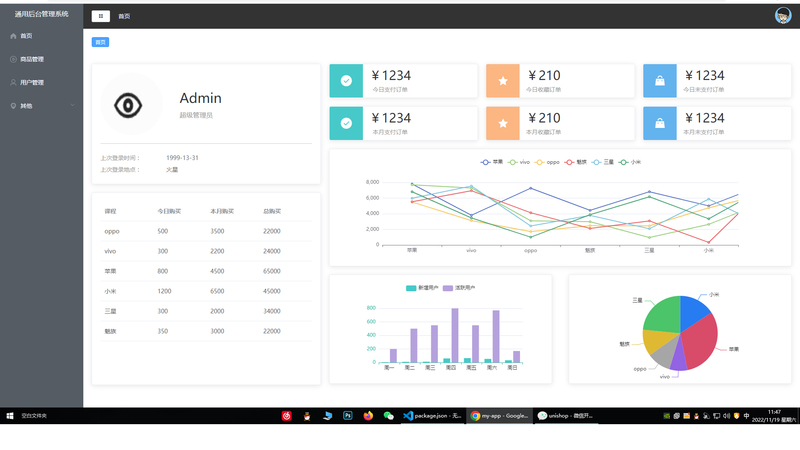Click the star icon for 今日收藏订单
This screenshot has width=800, height=450.
pyautogui.click(x=503, y=81)
